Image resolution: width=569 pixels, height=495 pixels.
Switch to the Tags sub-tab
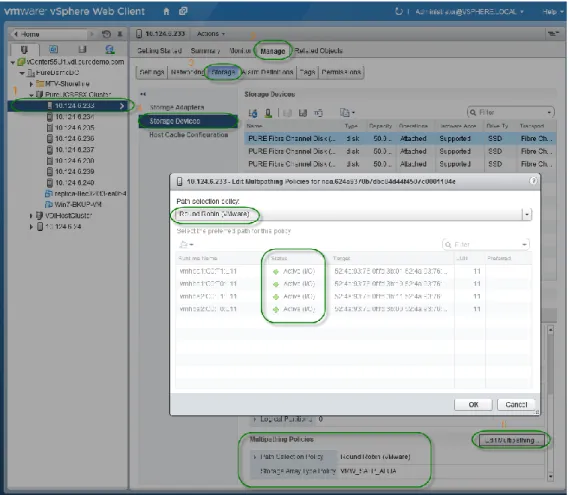(x=307, y=72)
